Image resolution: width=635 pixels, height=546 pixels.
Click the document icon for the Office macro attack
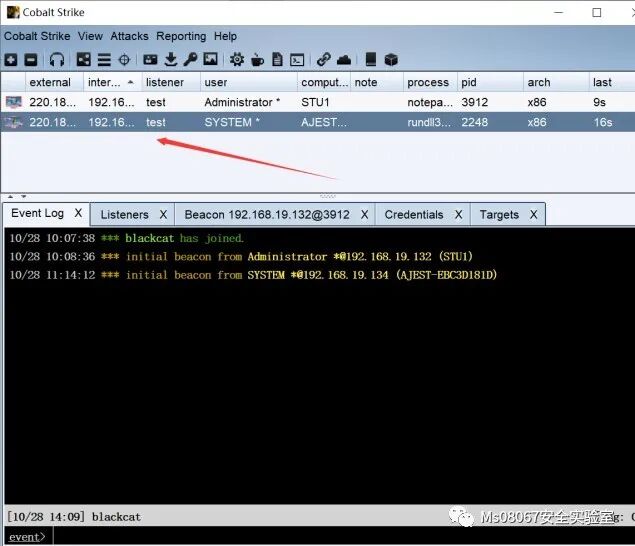pos(277,60)
